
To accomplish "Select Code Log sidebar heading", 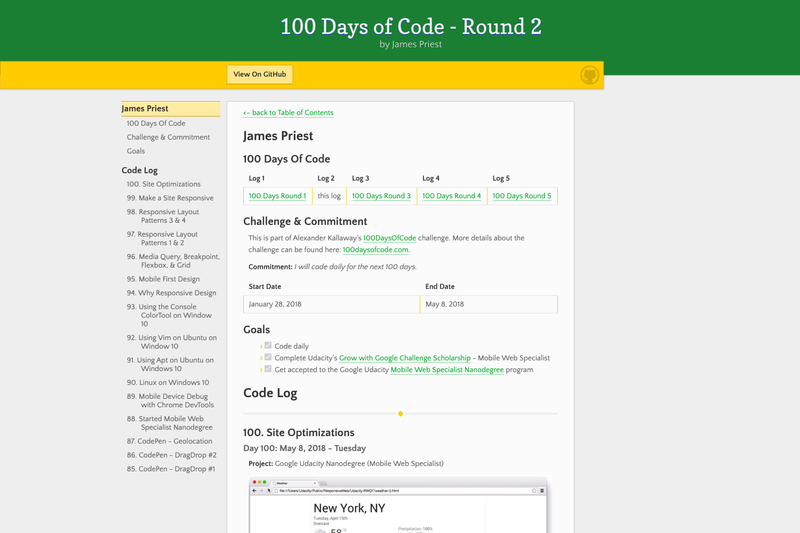I will tap(139, 170).
